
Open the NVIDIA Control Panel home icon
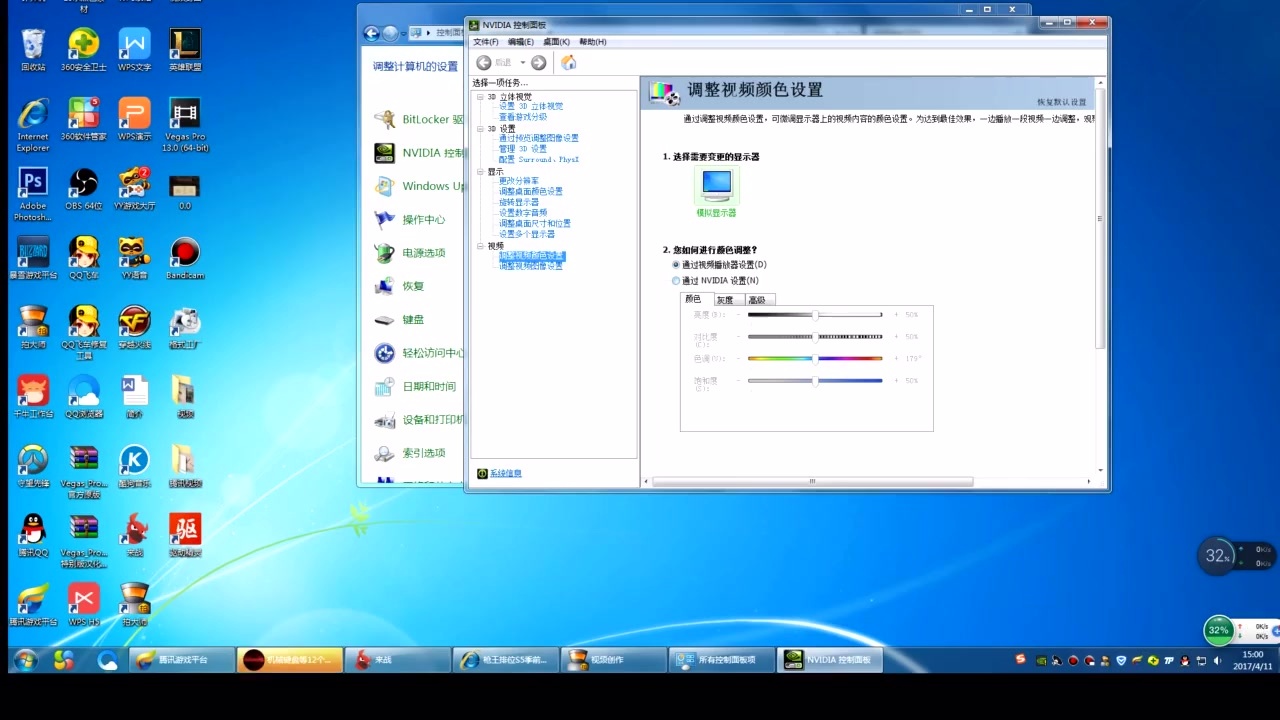pyautogui.click(x=569, y=63)
